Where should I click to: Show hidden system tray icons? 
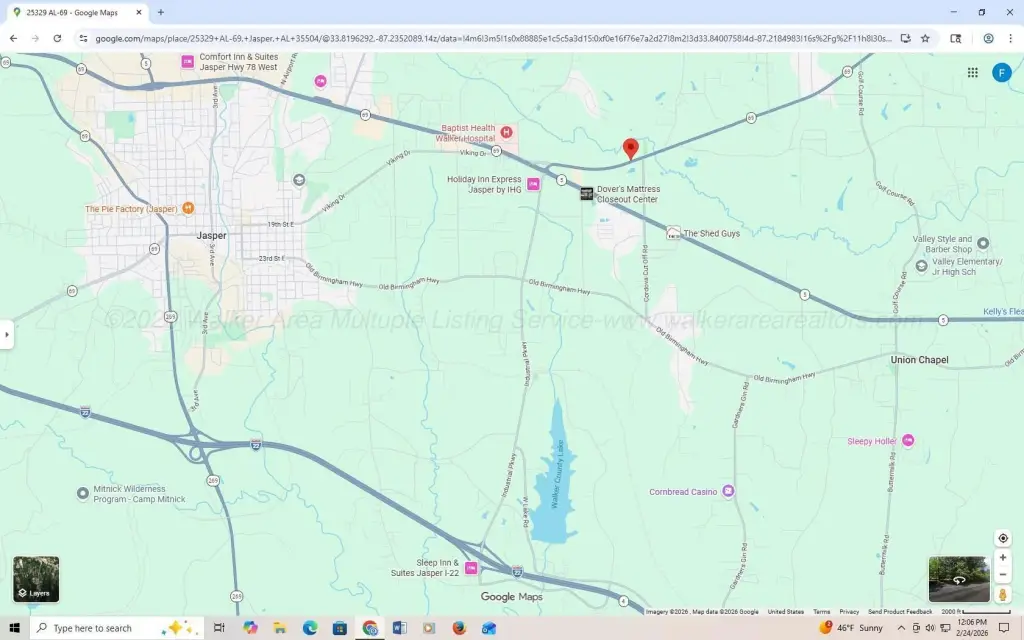902,628
